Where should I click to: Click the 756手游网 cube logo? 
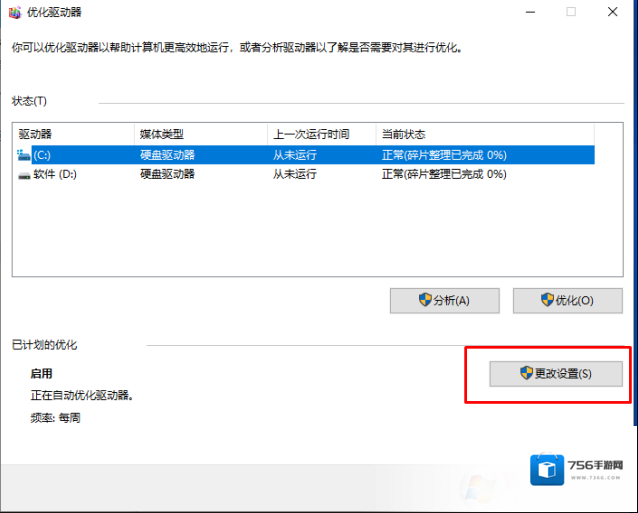[550, 472]
